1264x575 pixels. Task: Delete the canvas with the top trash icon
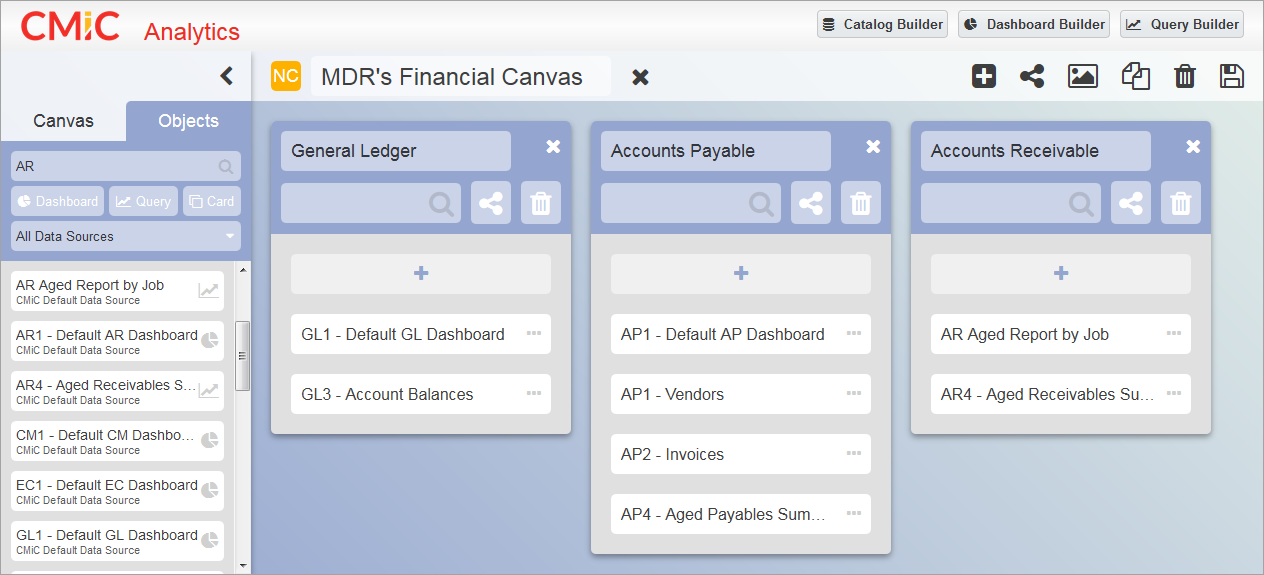pyautogui.click(x=1185, y=76)
